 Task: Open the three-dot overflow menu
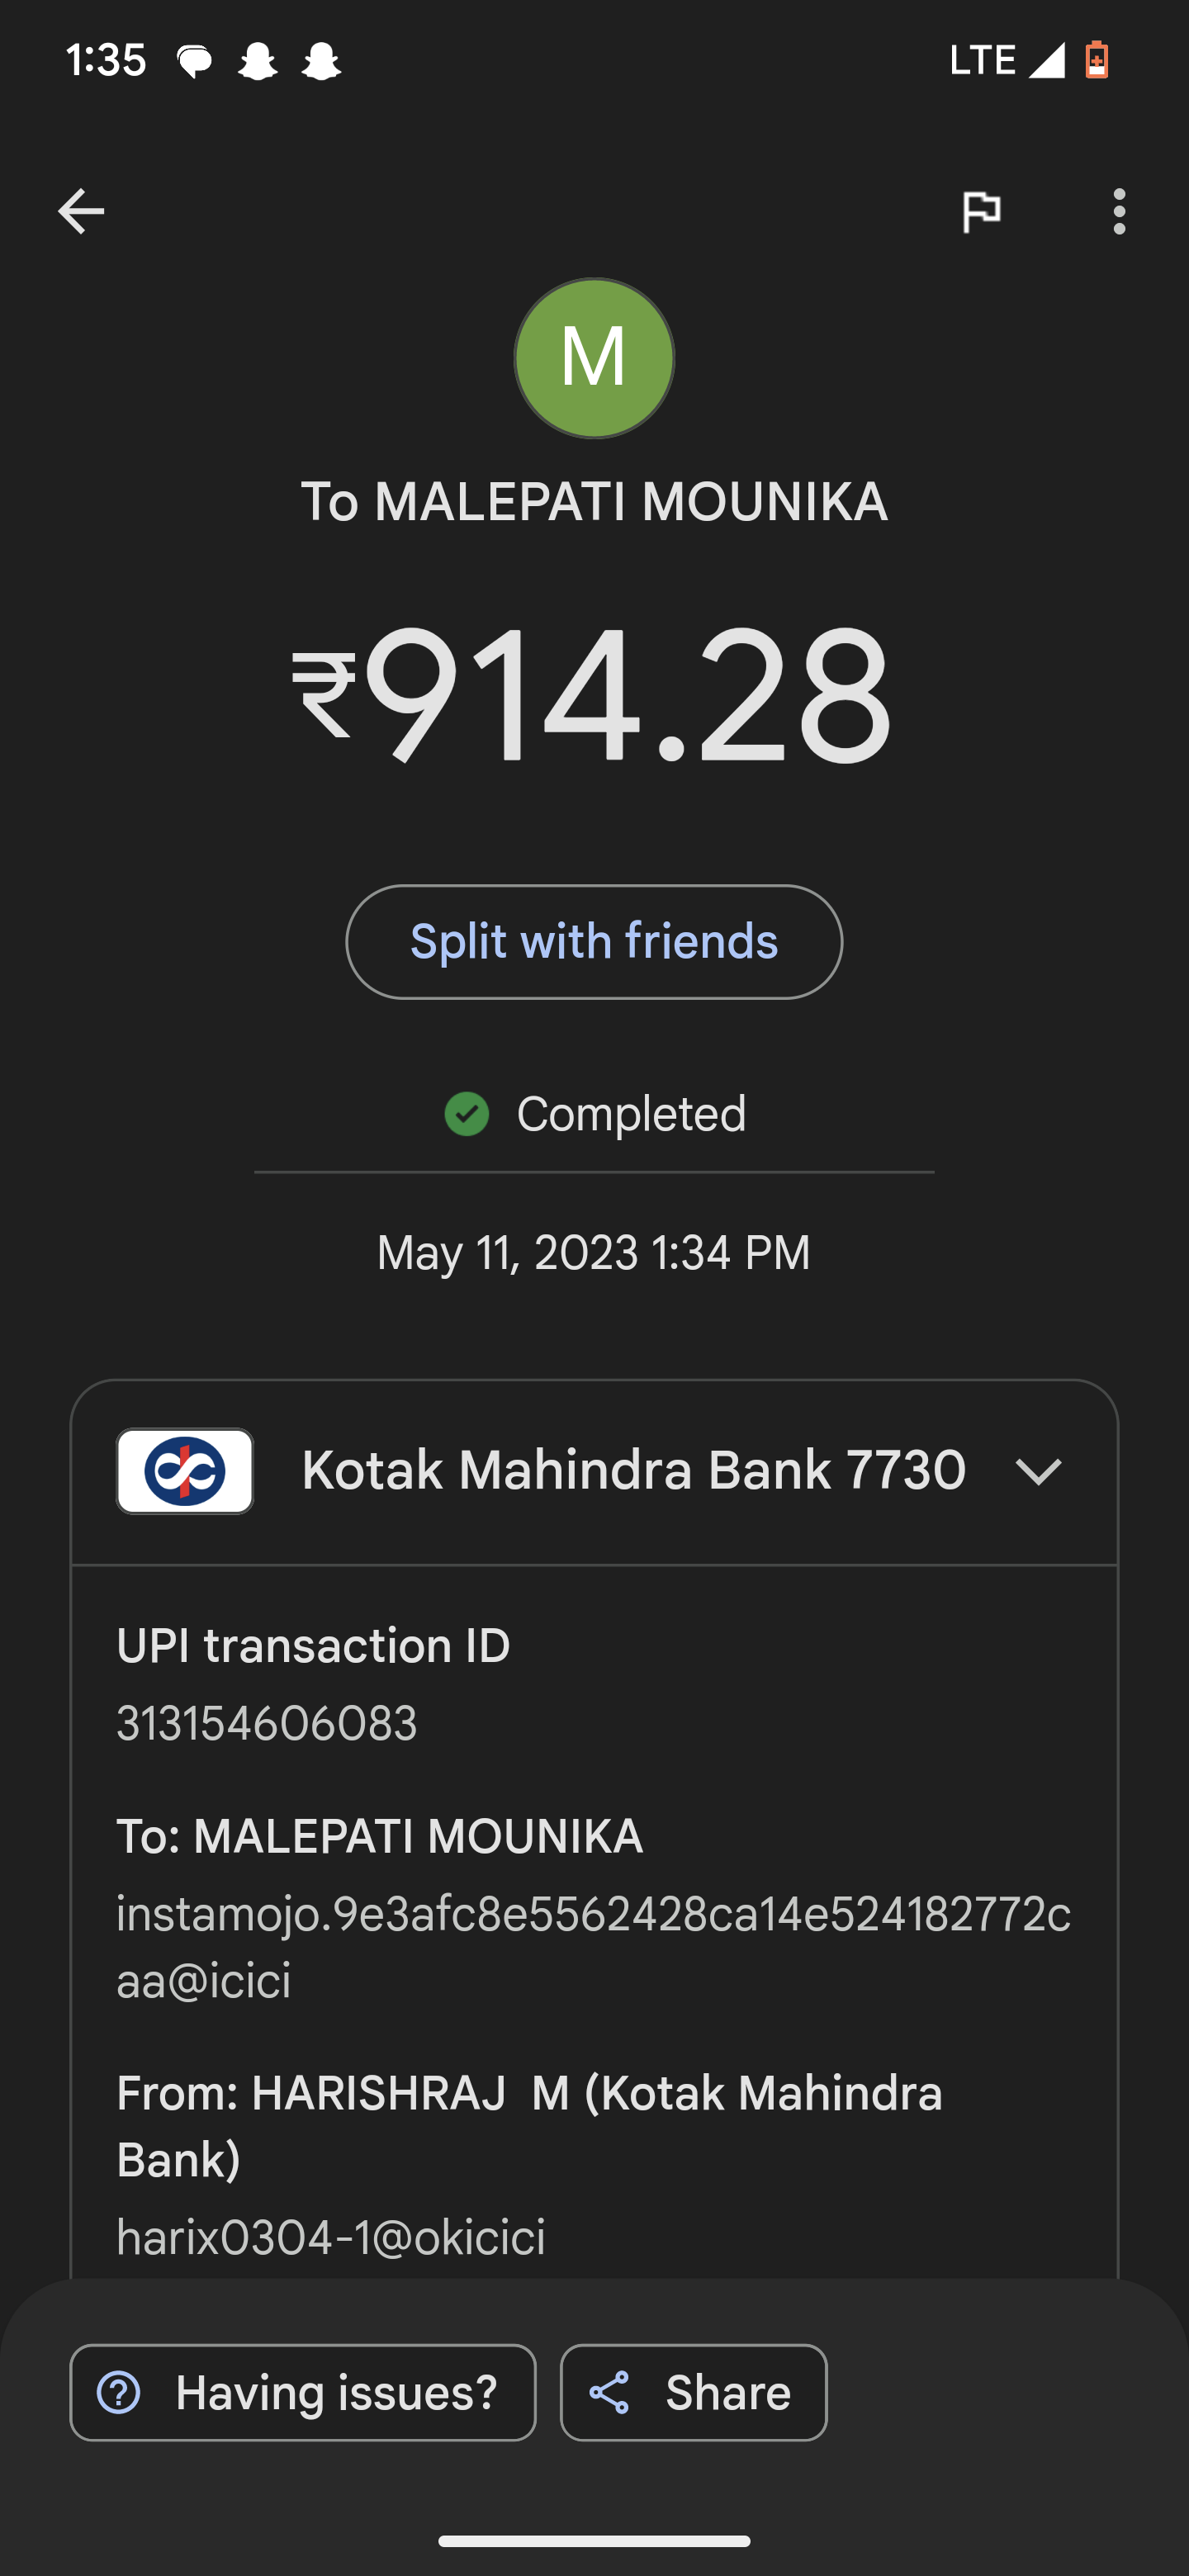point(1119,211)
